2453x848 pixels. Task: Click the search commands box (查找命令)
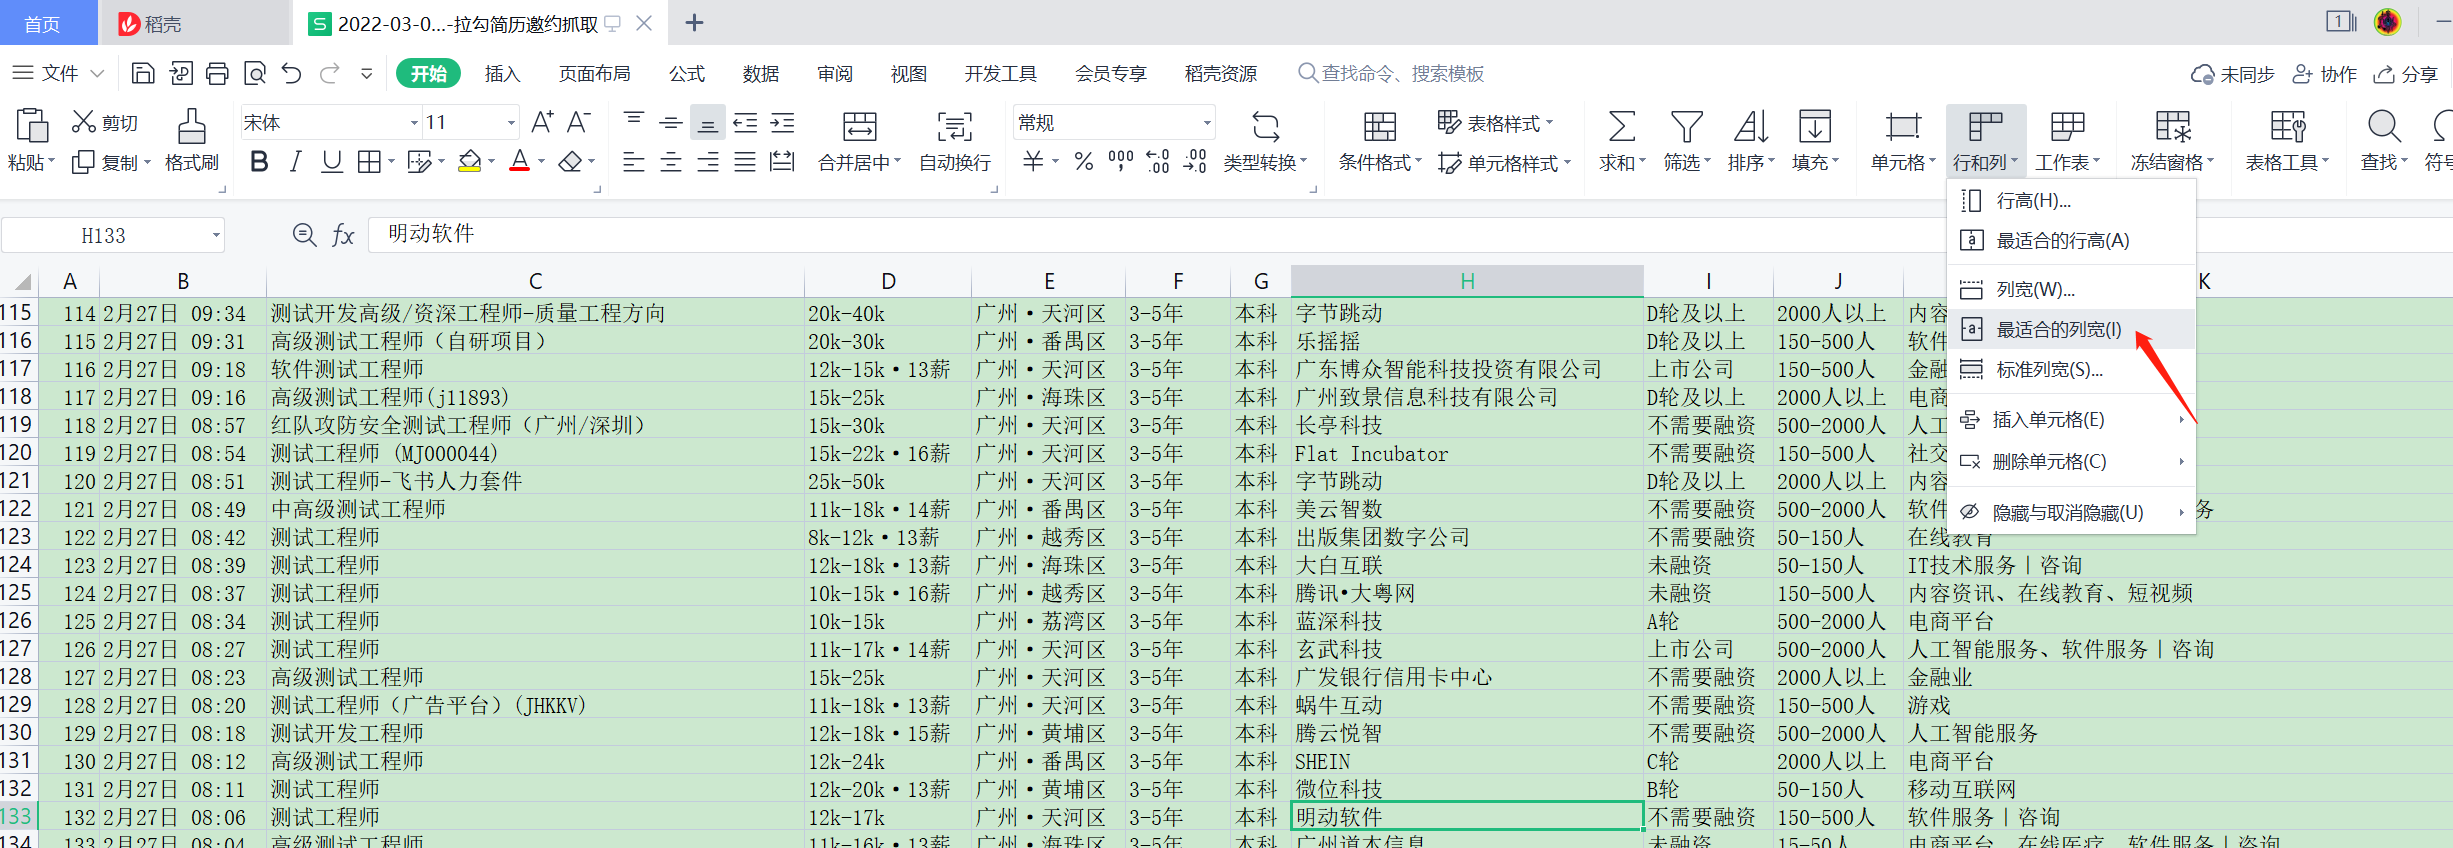click(x=1391, y=74)
